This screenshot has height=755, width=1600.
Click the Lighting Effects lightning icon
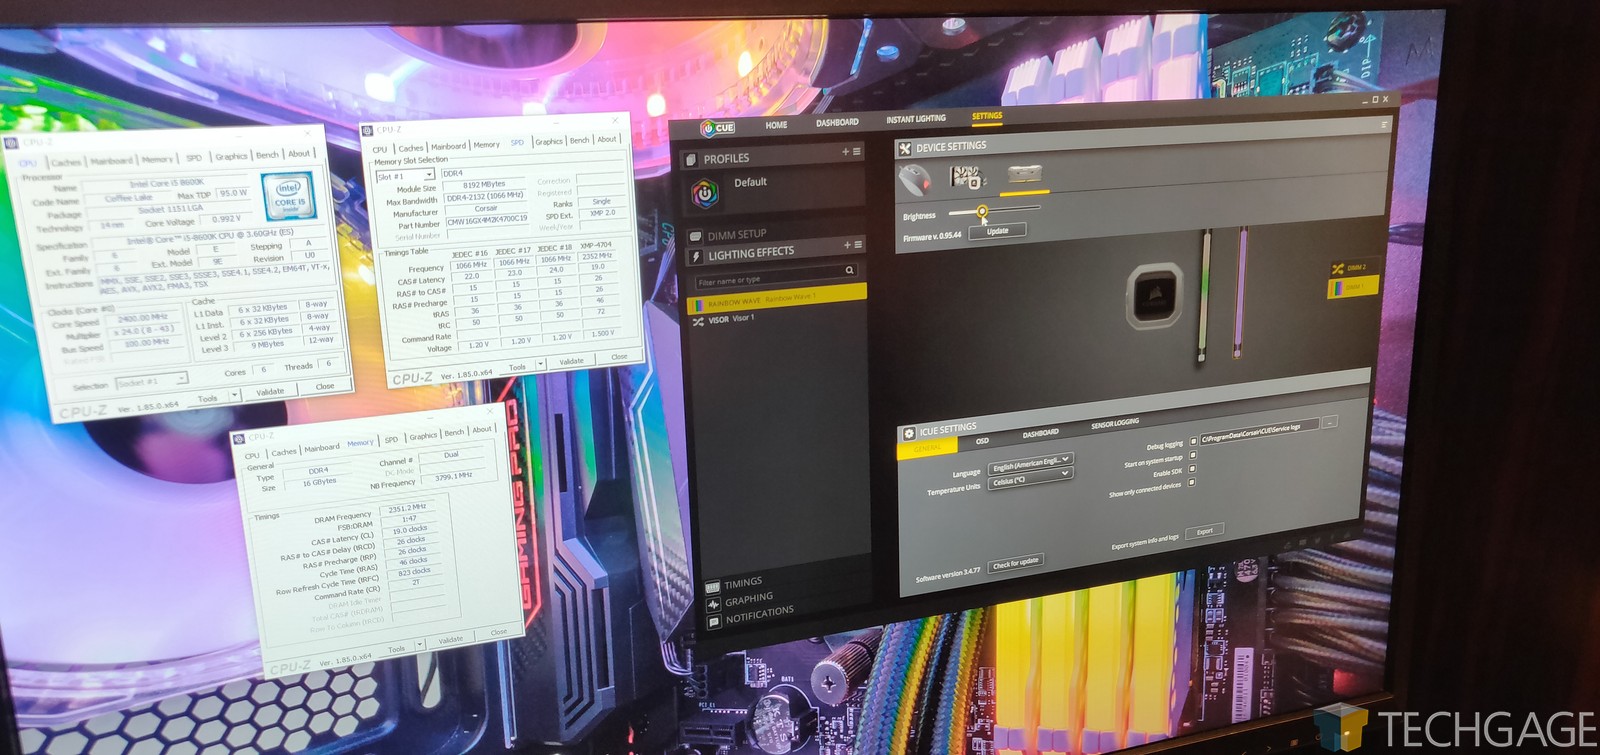coord(696,257)
